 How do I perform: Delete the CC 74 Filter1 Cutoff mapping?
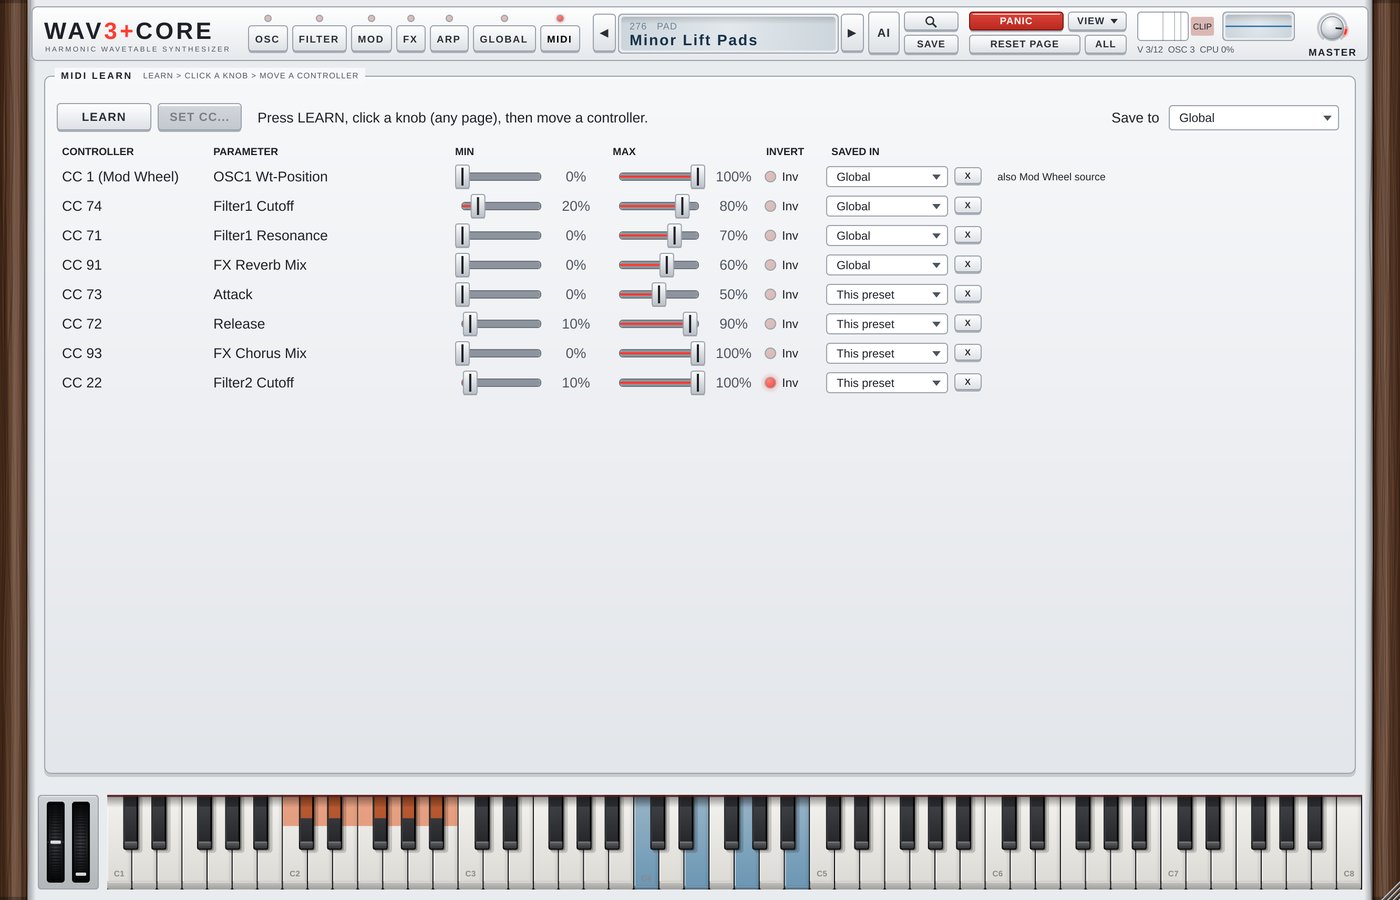coord(967,205)
